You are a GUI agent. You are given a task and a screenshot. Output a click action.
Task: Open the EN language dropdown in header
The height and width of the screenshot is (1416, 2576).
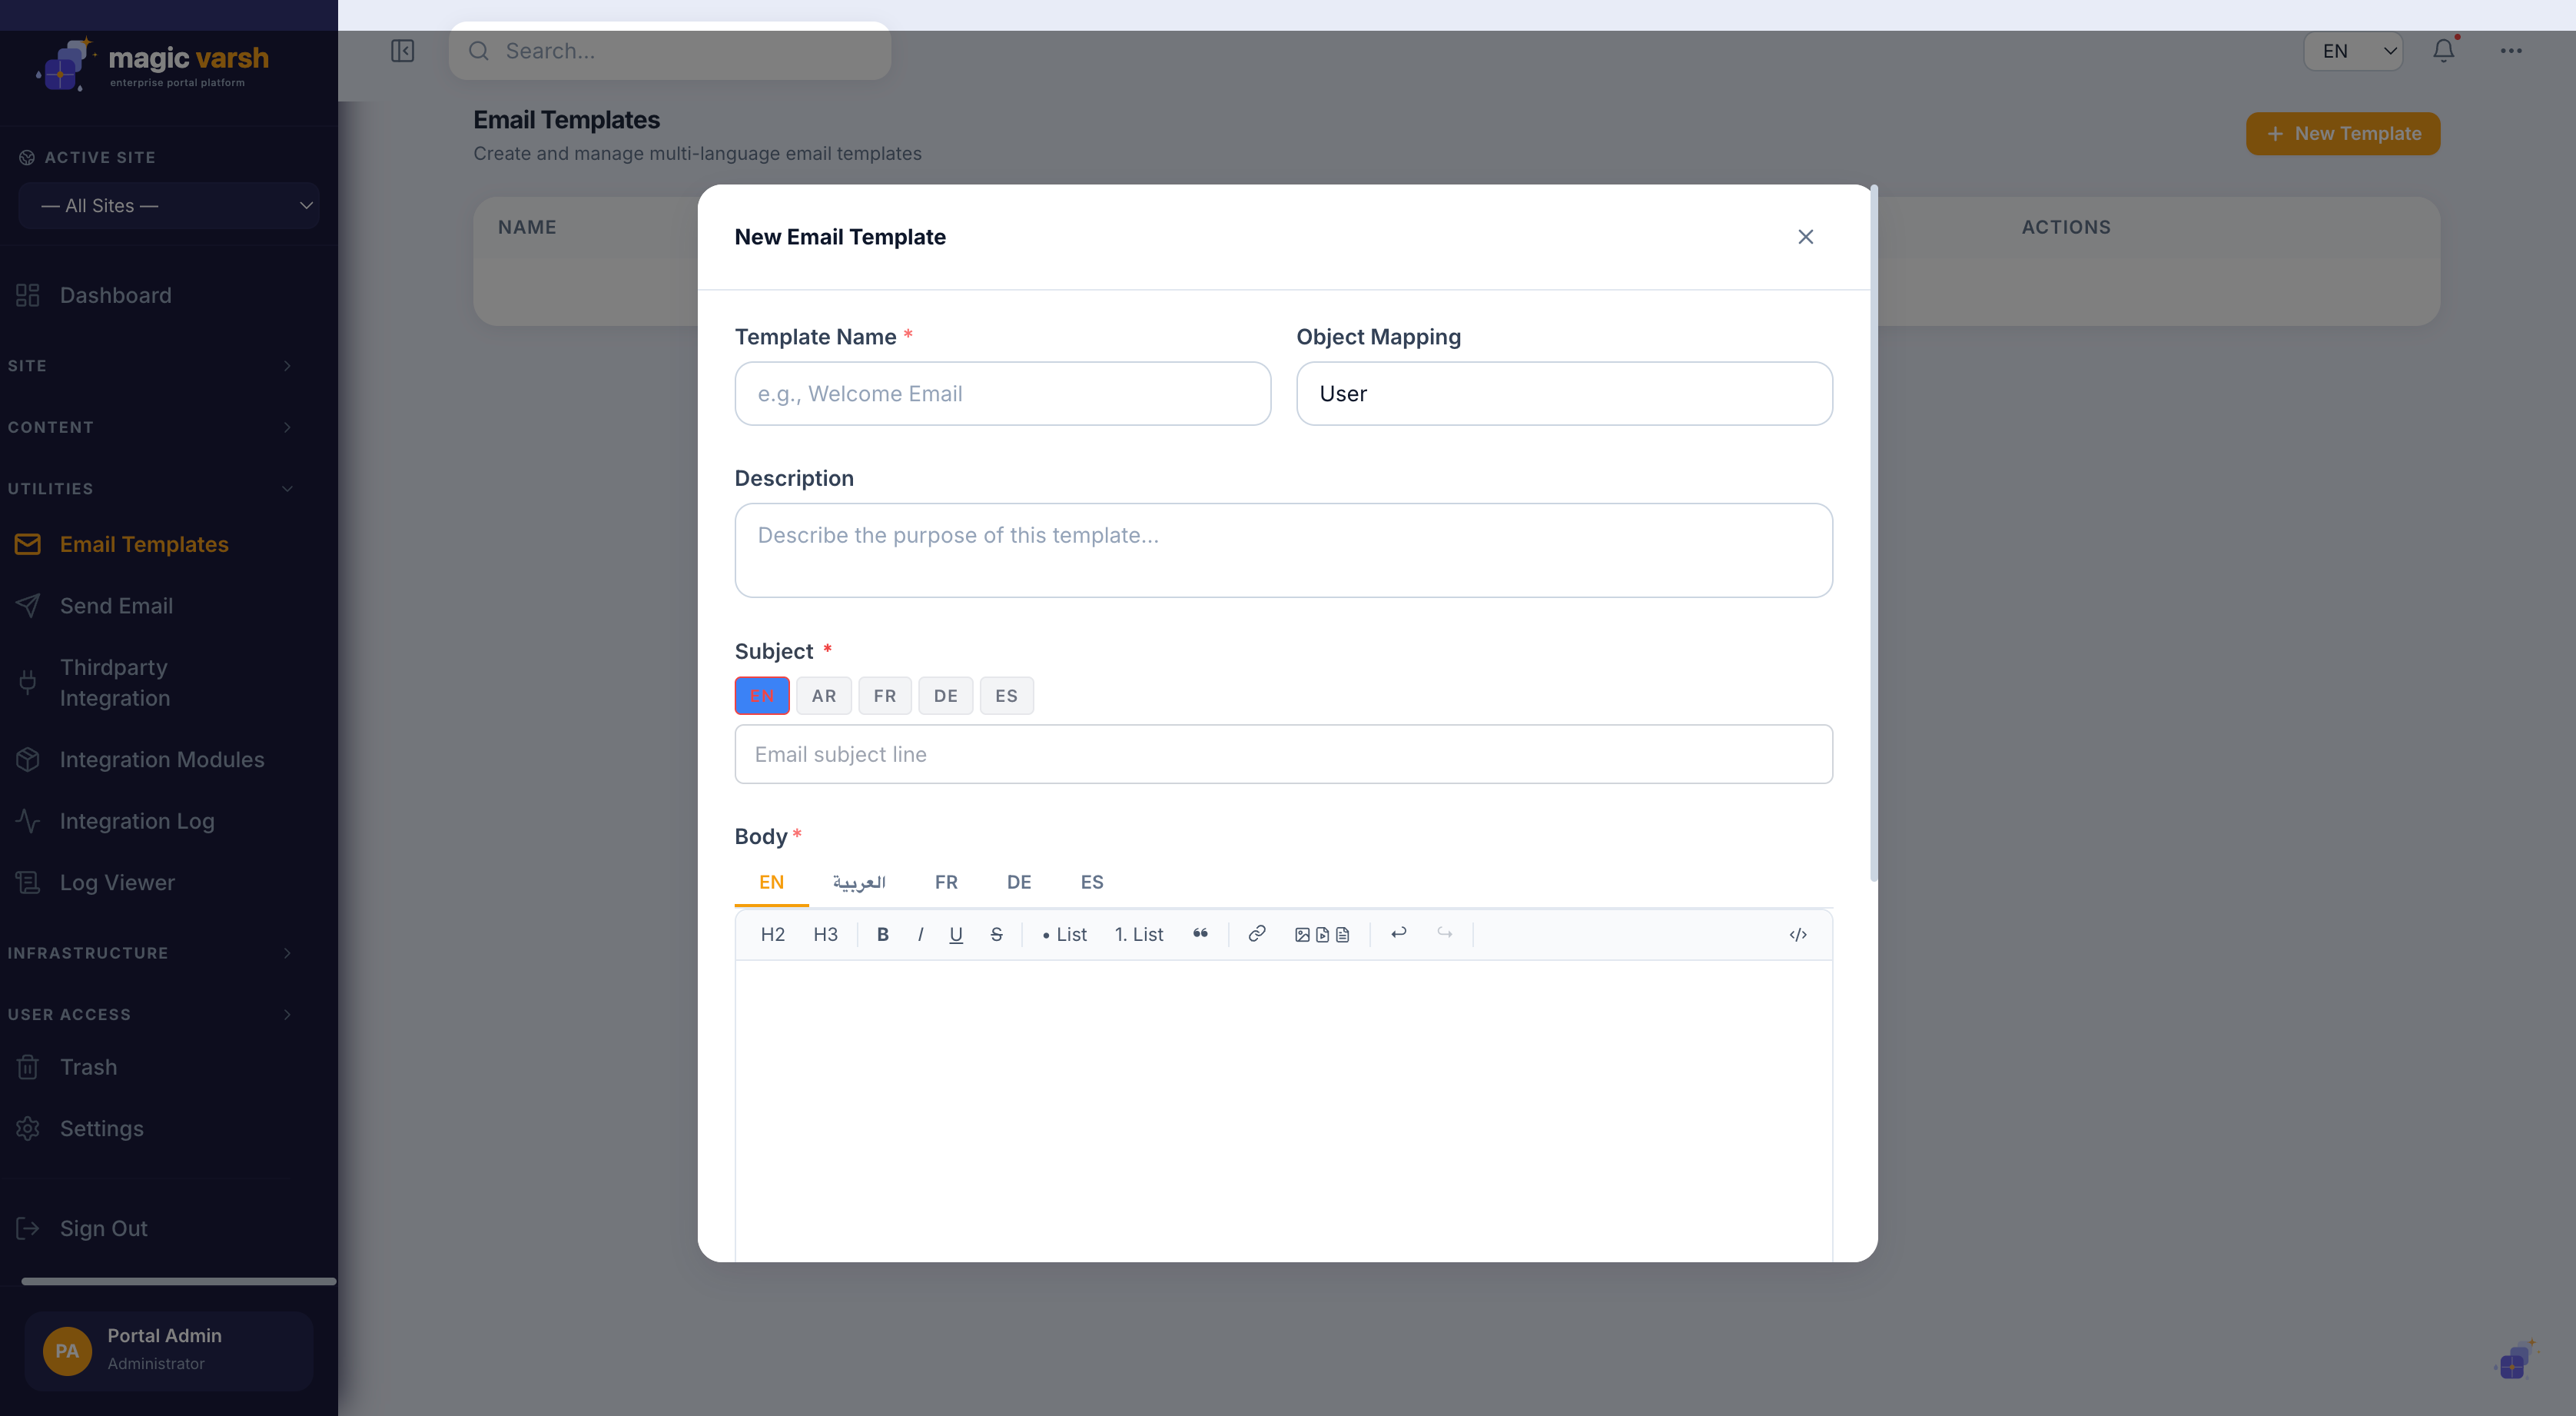[x=2353, y=51]
